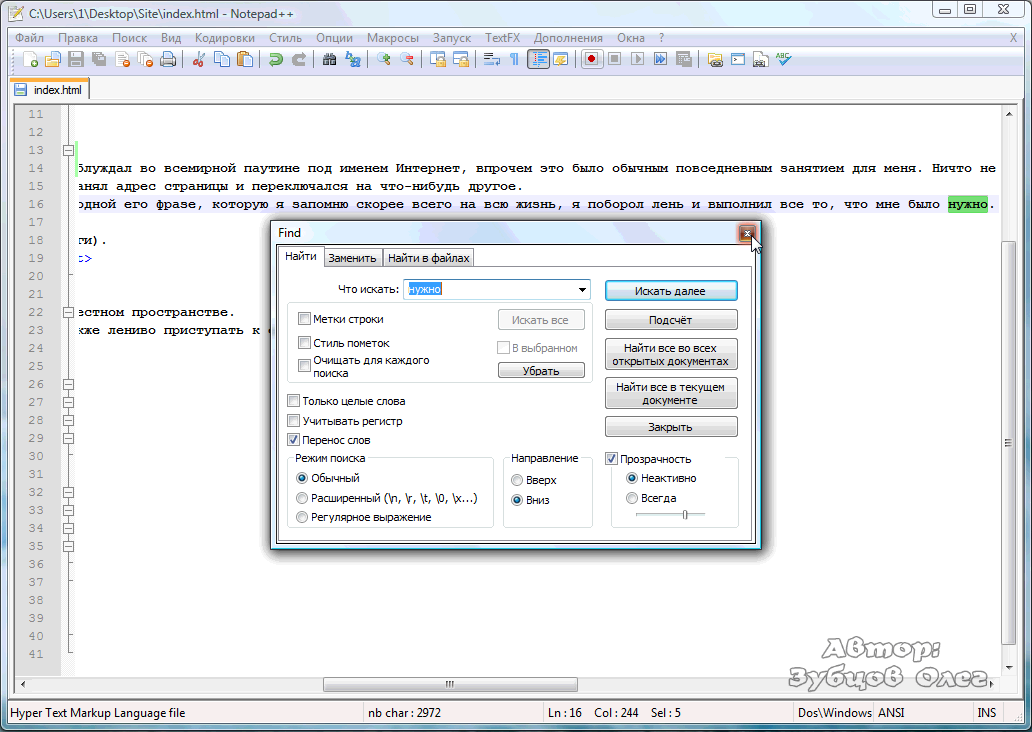The height and width of the screenshot is (732, 1032).
Task: Click the Close document toolbar icon
Action: coord(122,60)
